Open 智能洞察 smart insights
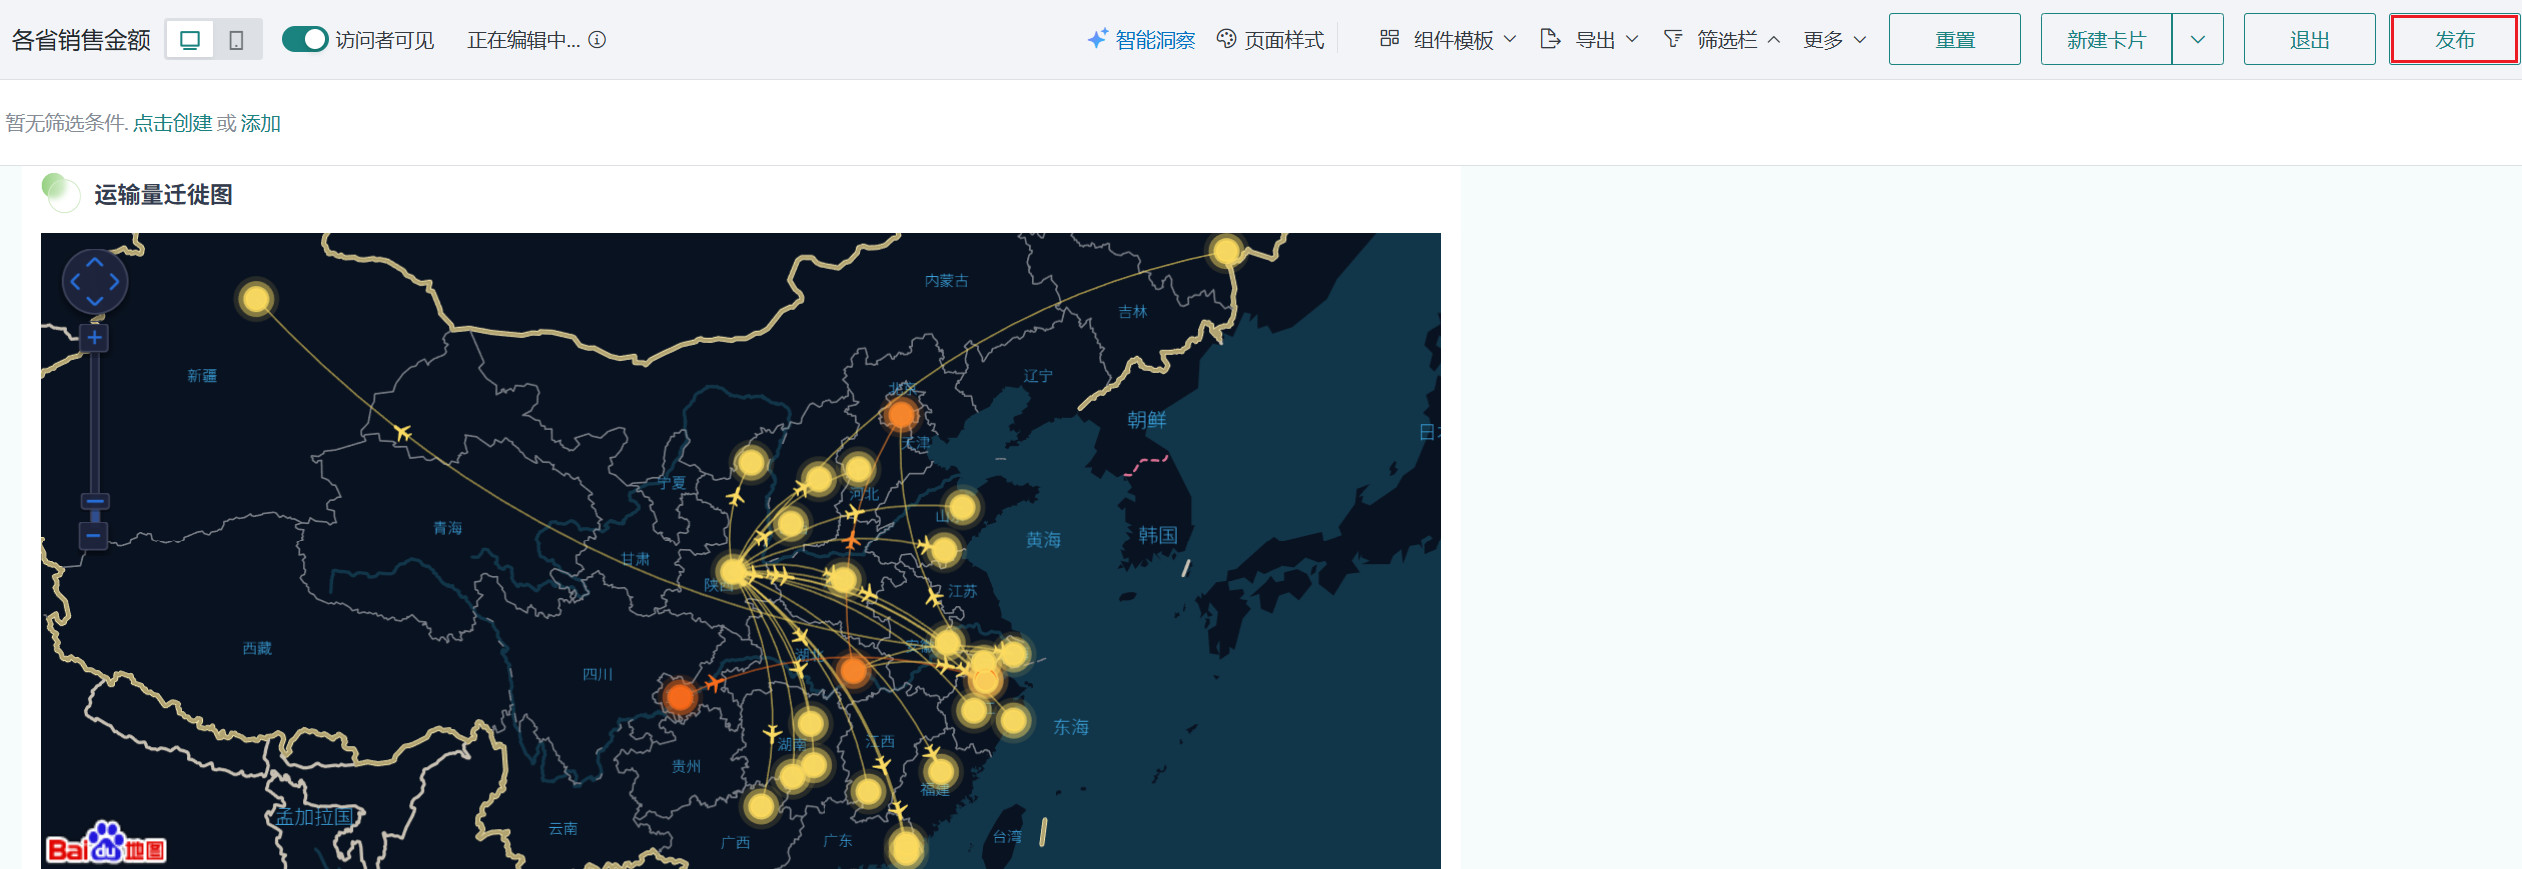The height and width of the screenshot is (869, 2522). [1141, 40]
